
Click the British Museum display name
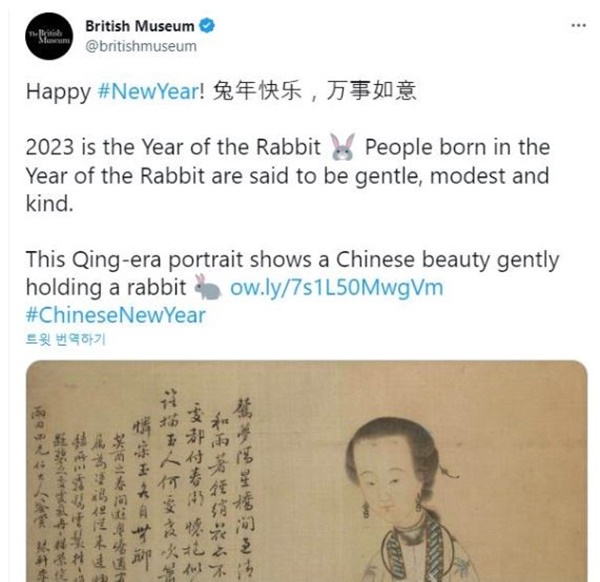(x=140, y=26)
